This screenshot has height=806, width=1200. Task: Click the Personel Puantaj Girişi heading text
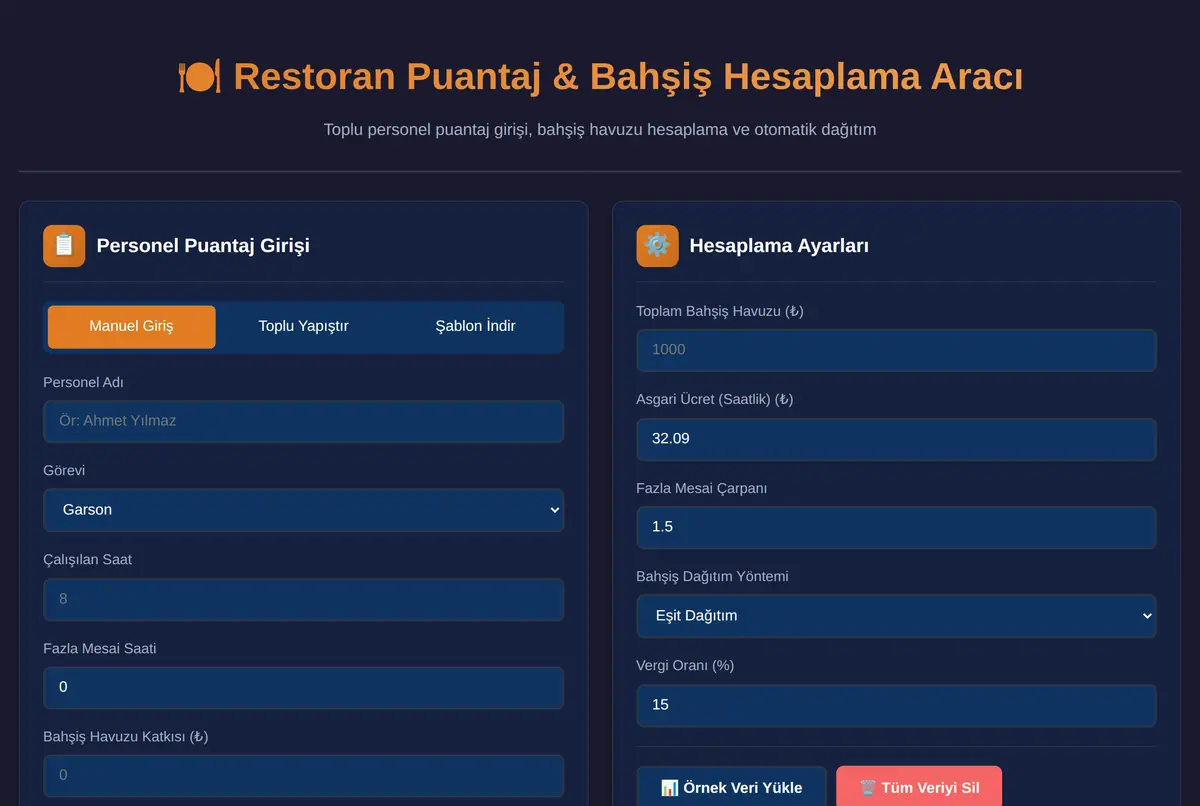pyautogui.click(x=203, y=246)
